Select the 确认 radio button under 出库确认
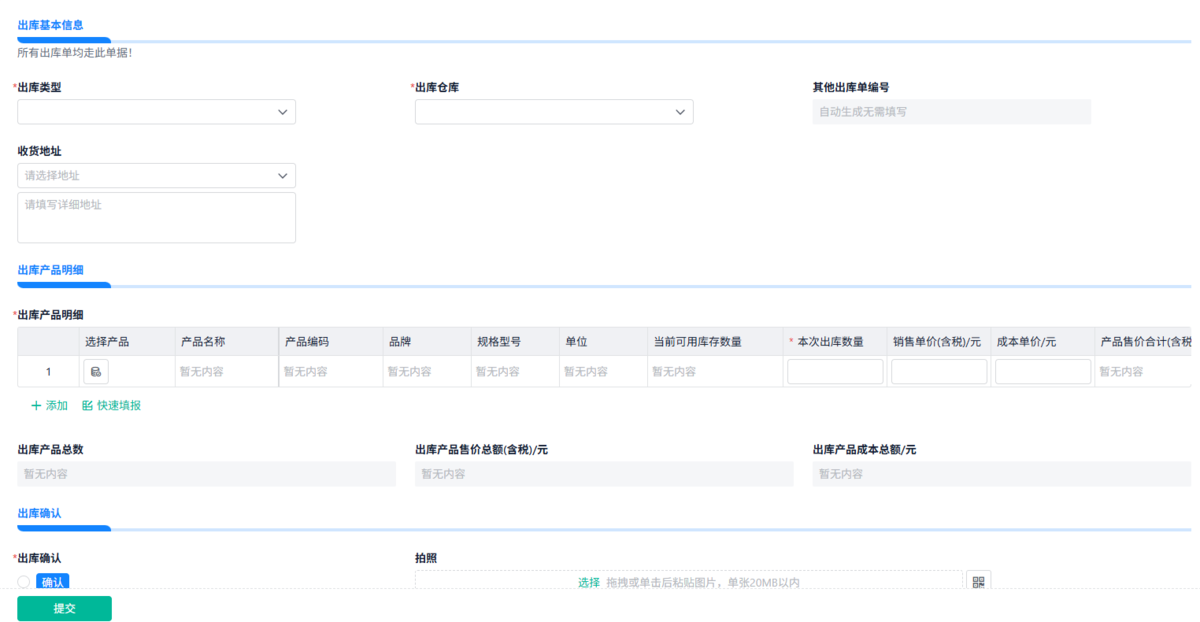 [x=24, y=582]
